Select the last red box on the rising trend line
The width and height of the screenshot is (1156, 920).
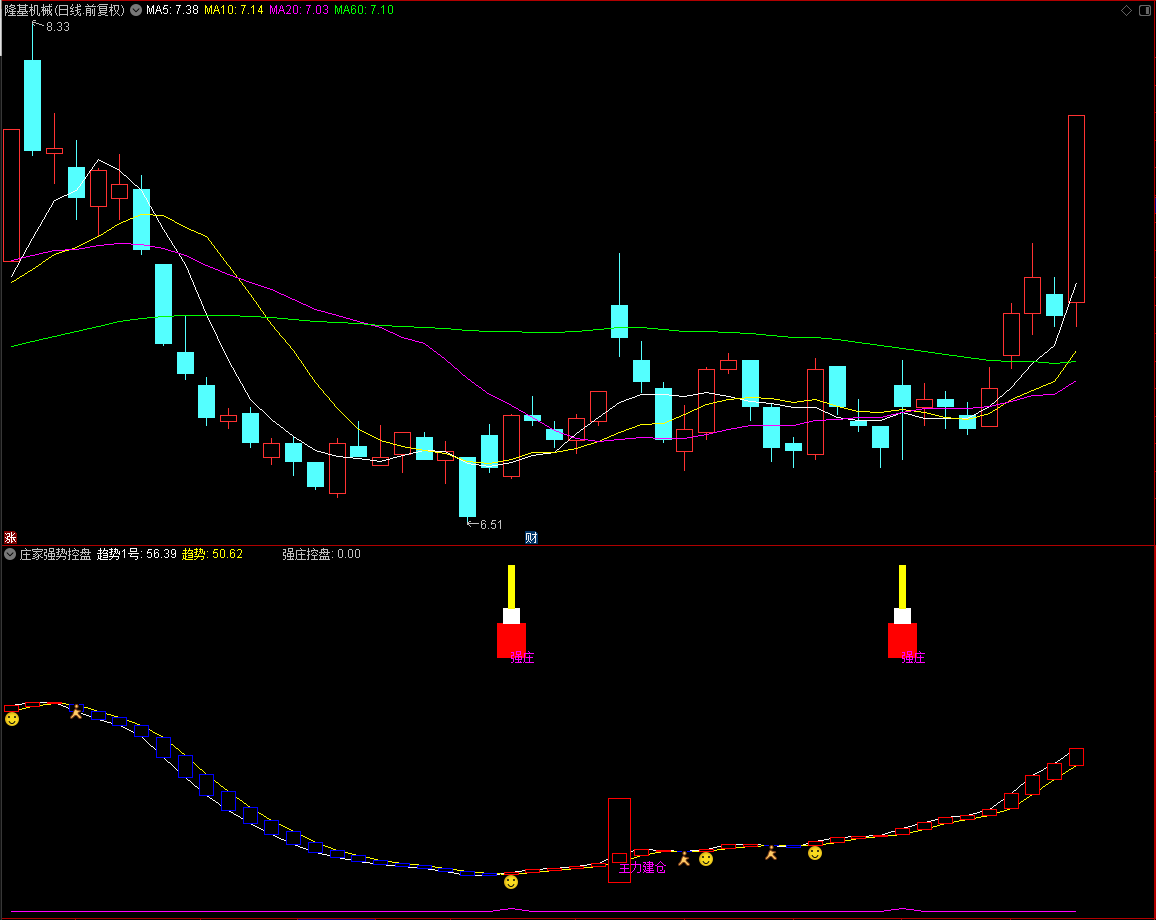point(1076,757)
